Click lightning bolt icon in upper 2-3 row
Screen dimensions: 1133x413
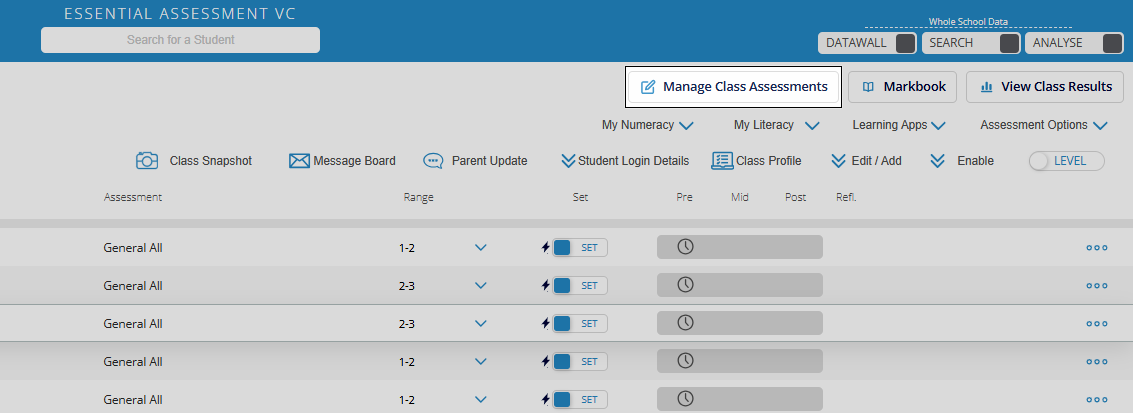pyautogui.click(x=546, y=285)
